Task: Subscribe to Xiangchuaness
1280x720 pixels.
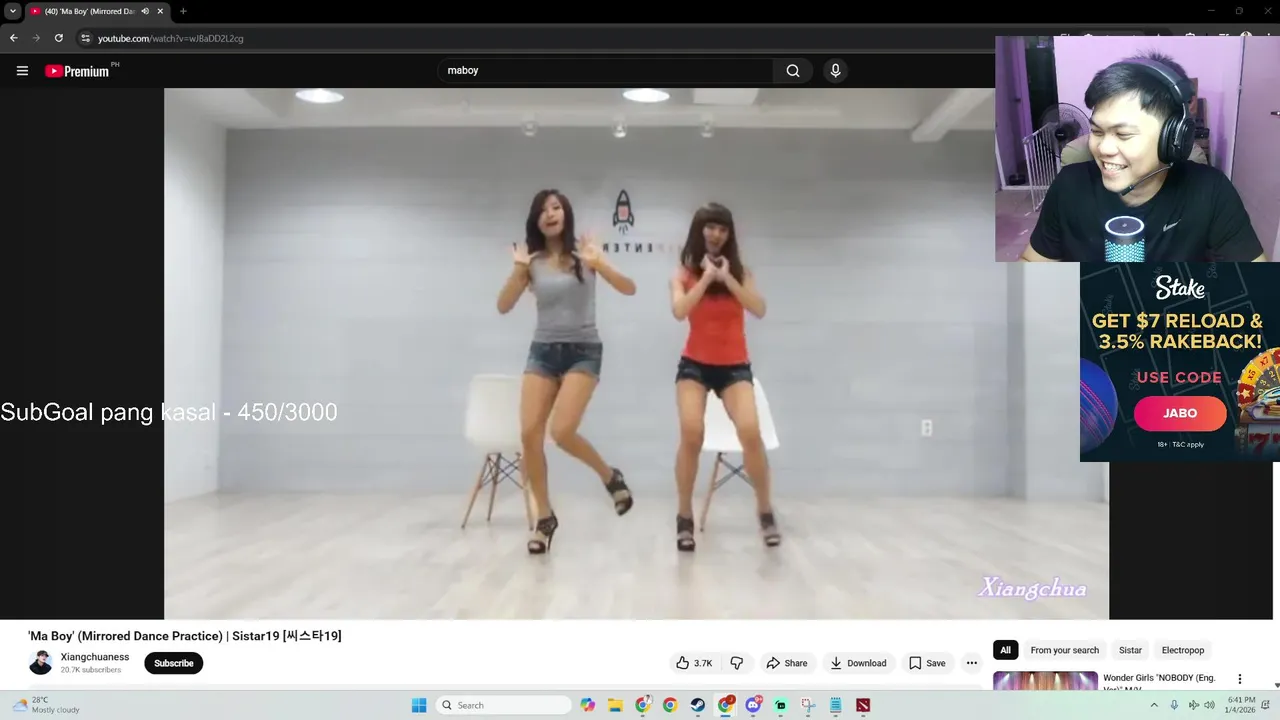Action: pyautogui.click(x=174, y=663)
